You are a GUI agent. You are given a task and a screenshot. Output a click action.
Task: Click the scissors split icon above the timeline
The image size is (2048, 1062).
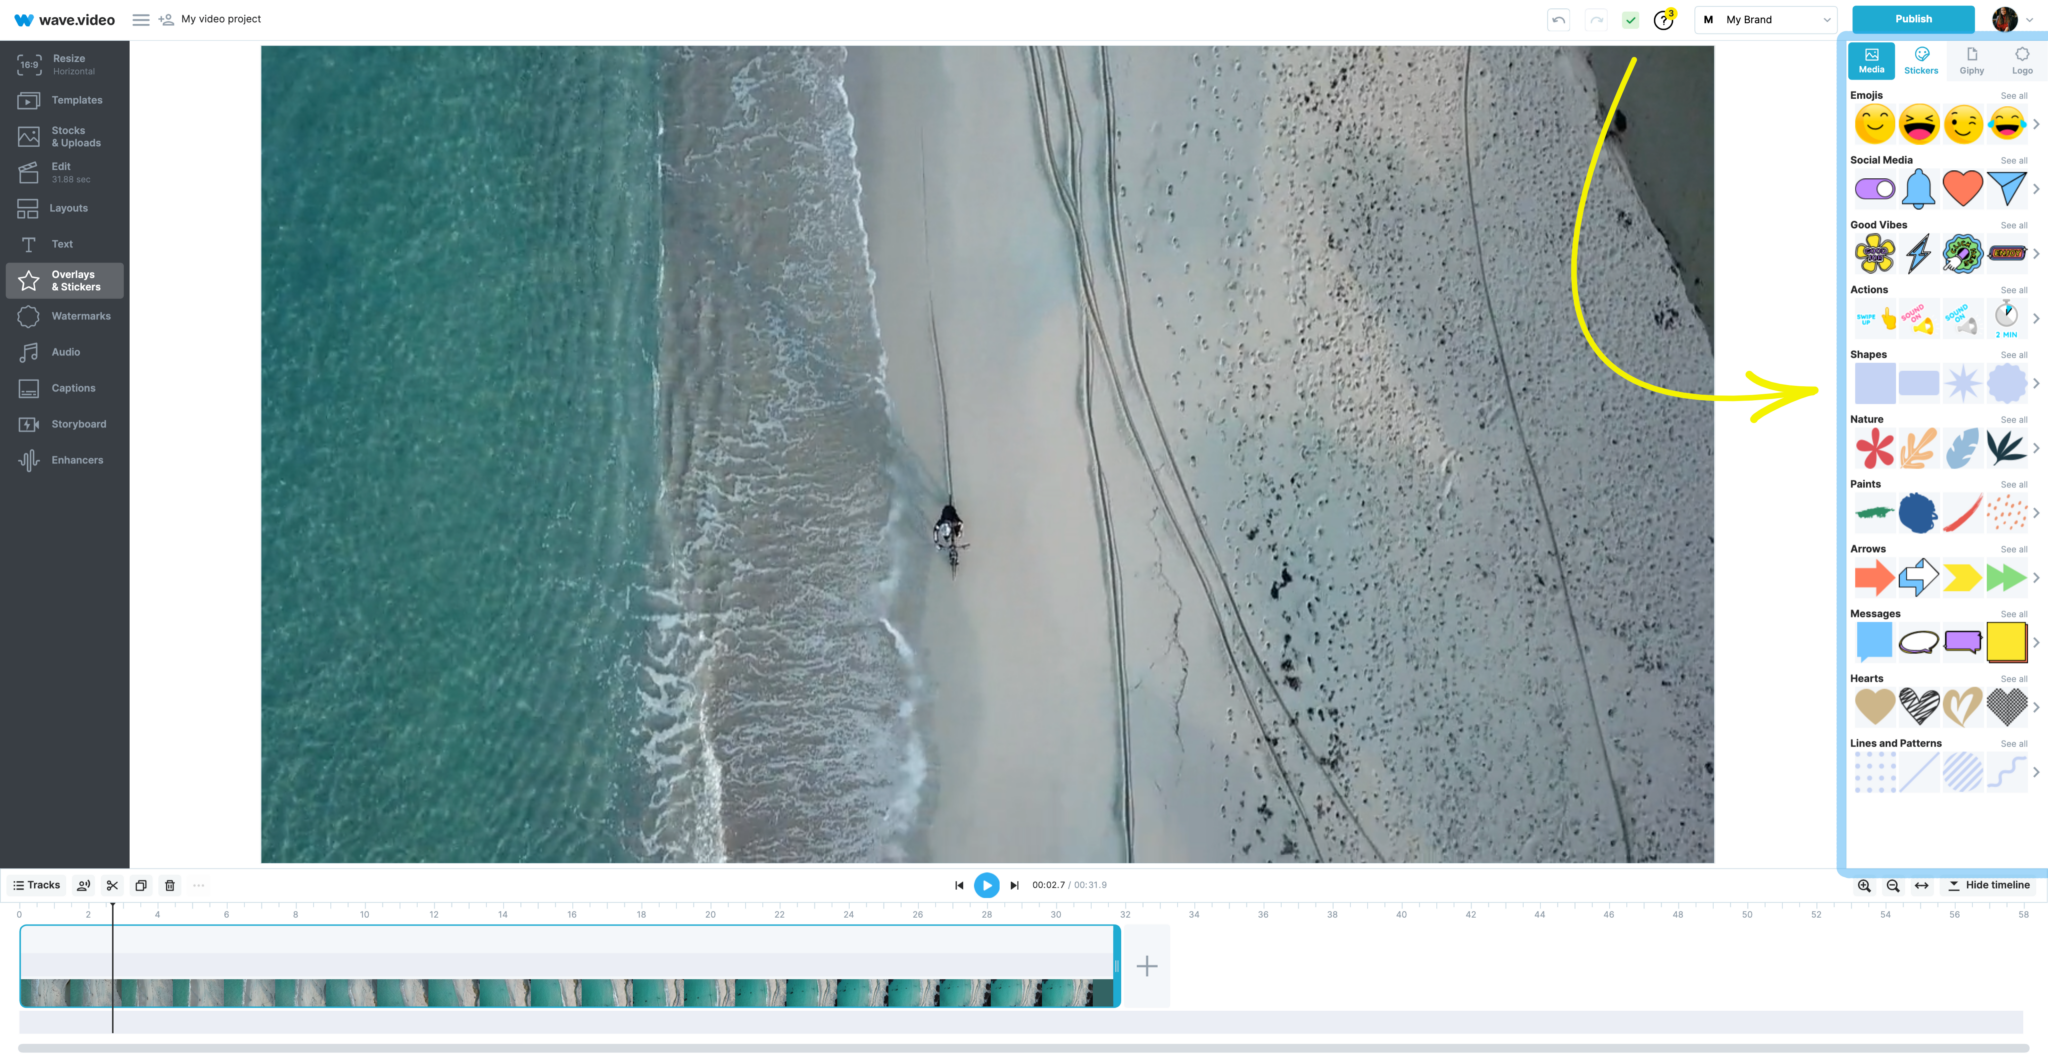112,885
